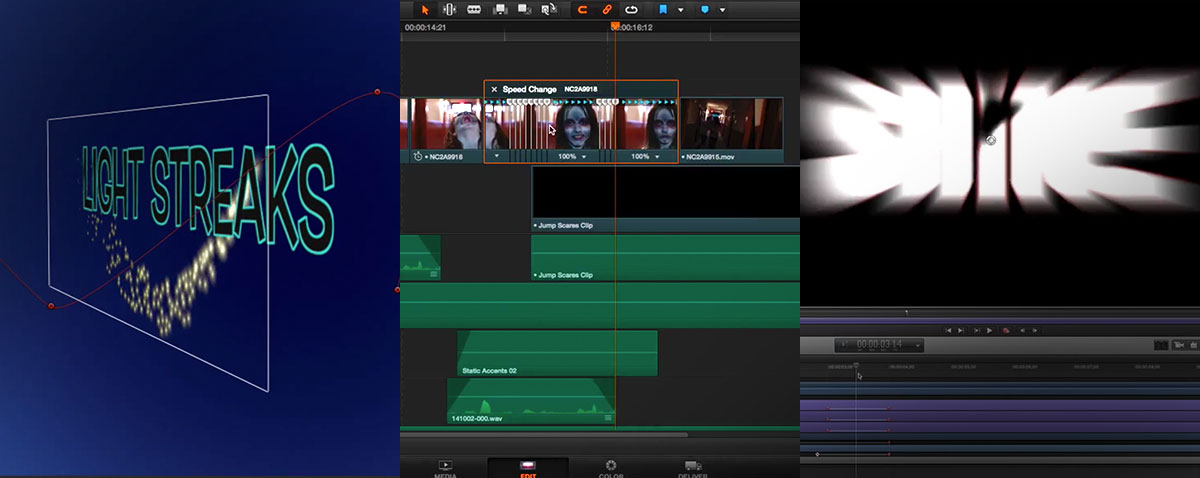
Task: Click the red record button
Action: pos(1005,330)
